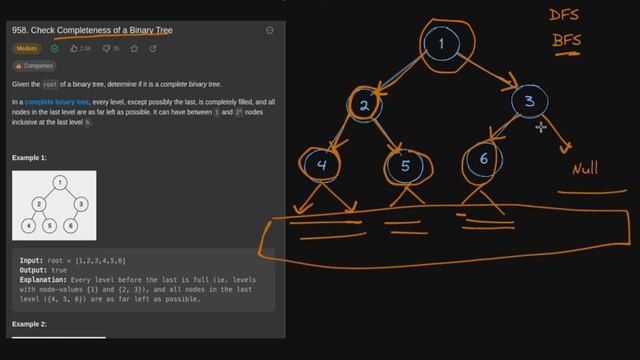Click the 'Example 1:' heading

coord(29,158)
